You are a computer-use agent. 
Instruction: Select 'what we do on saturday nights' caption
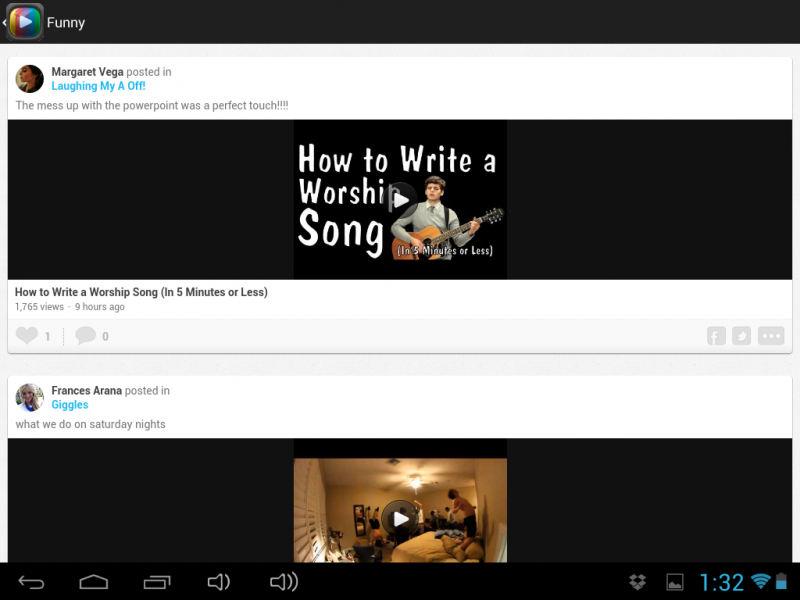tap(90, 424)
